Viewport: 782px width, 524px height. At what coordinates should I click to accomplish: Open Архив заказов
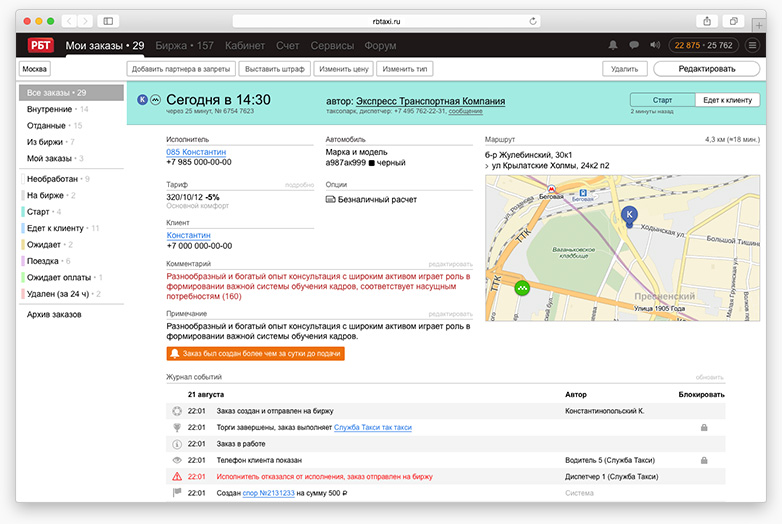click(54, 314)
